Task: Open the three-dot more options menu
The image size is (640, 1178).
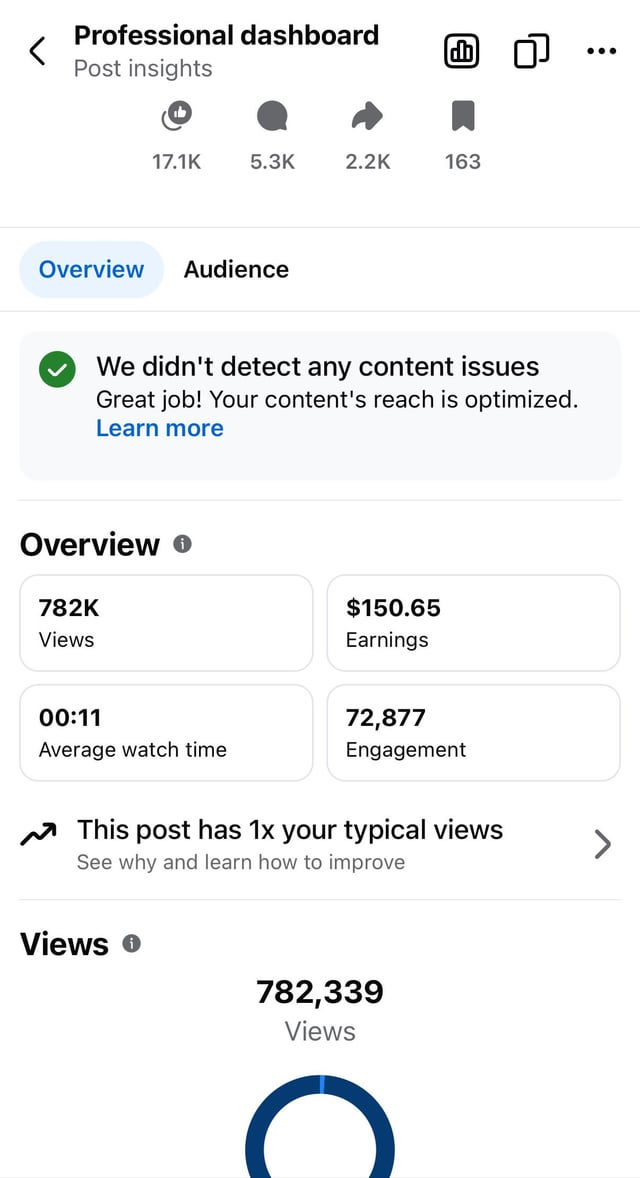Action: pyautogui.click(x=601, y=51)
